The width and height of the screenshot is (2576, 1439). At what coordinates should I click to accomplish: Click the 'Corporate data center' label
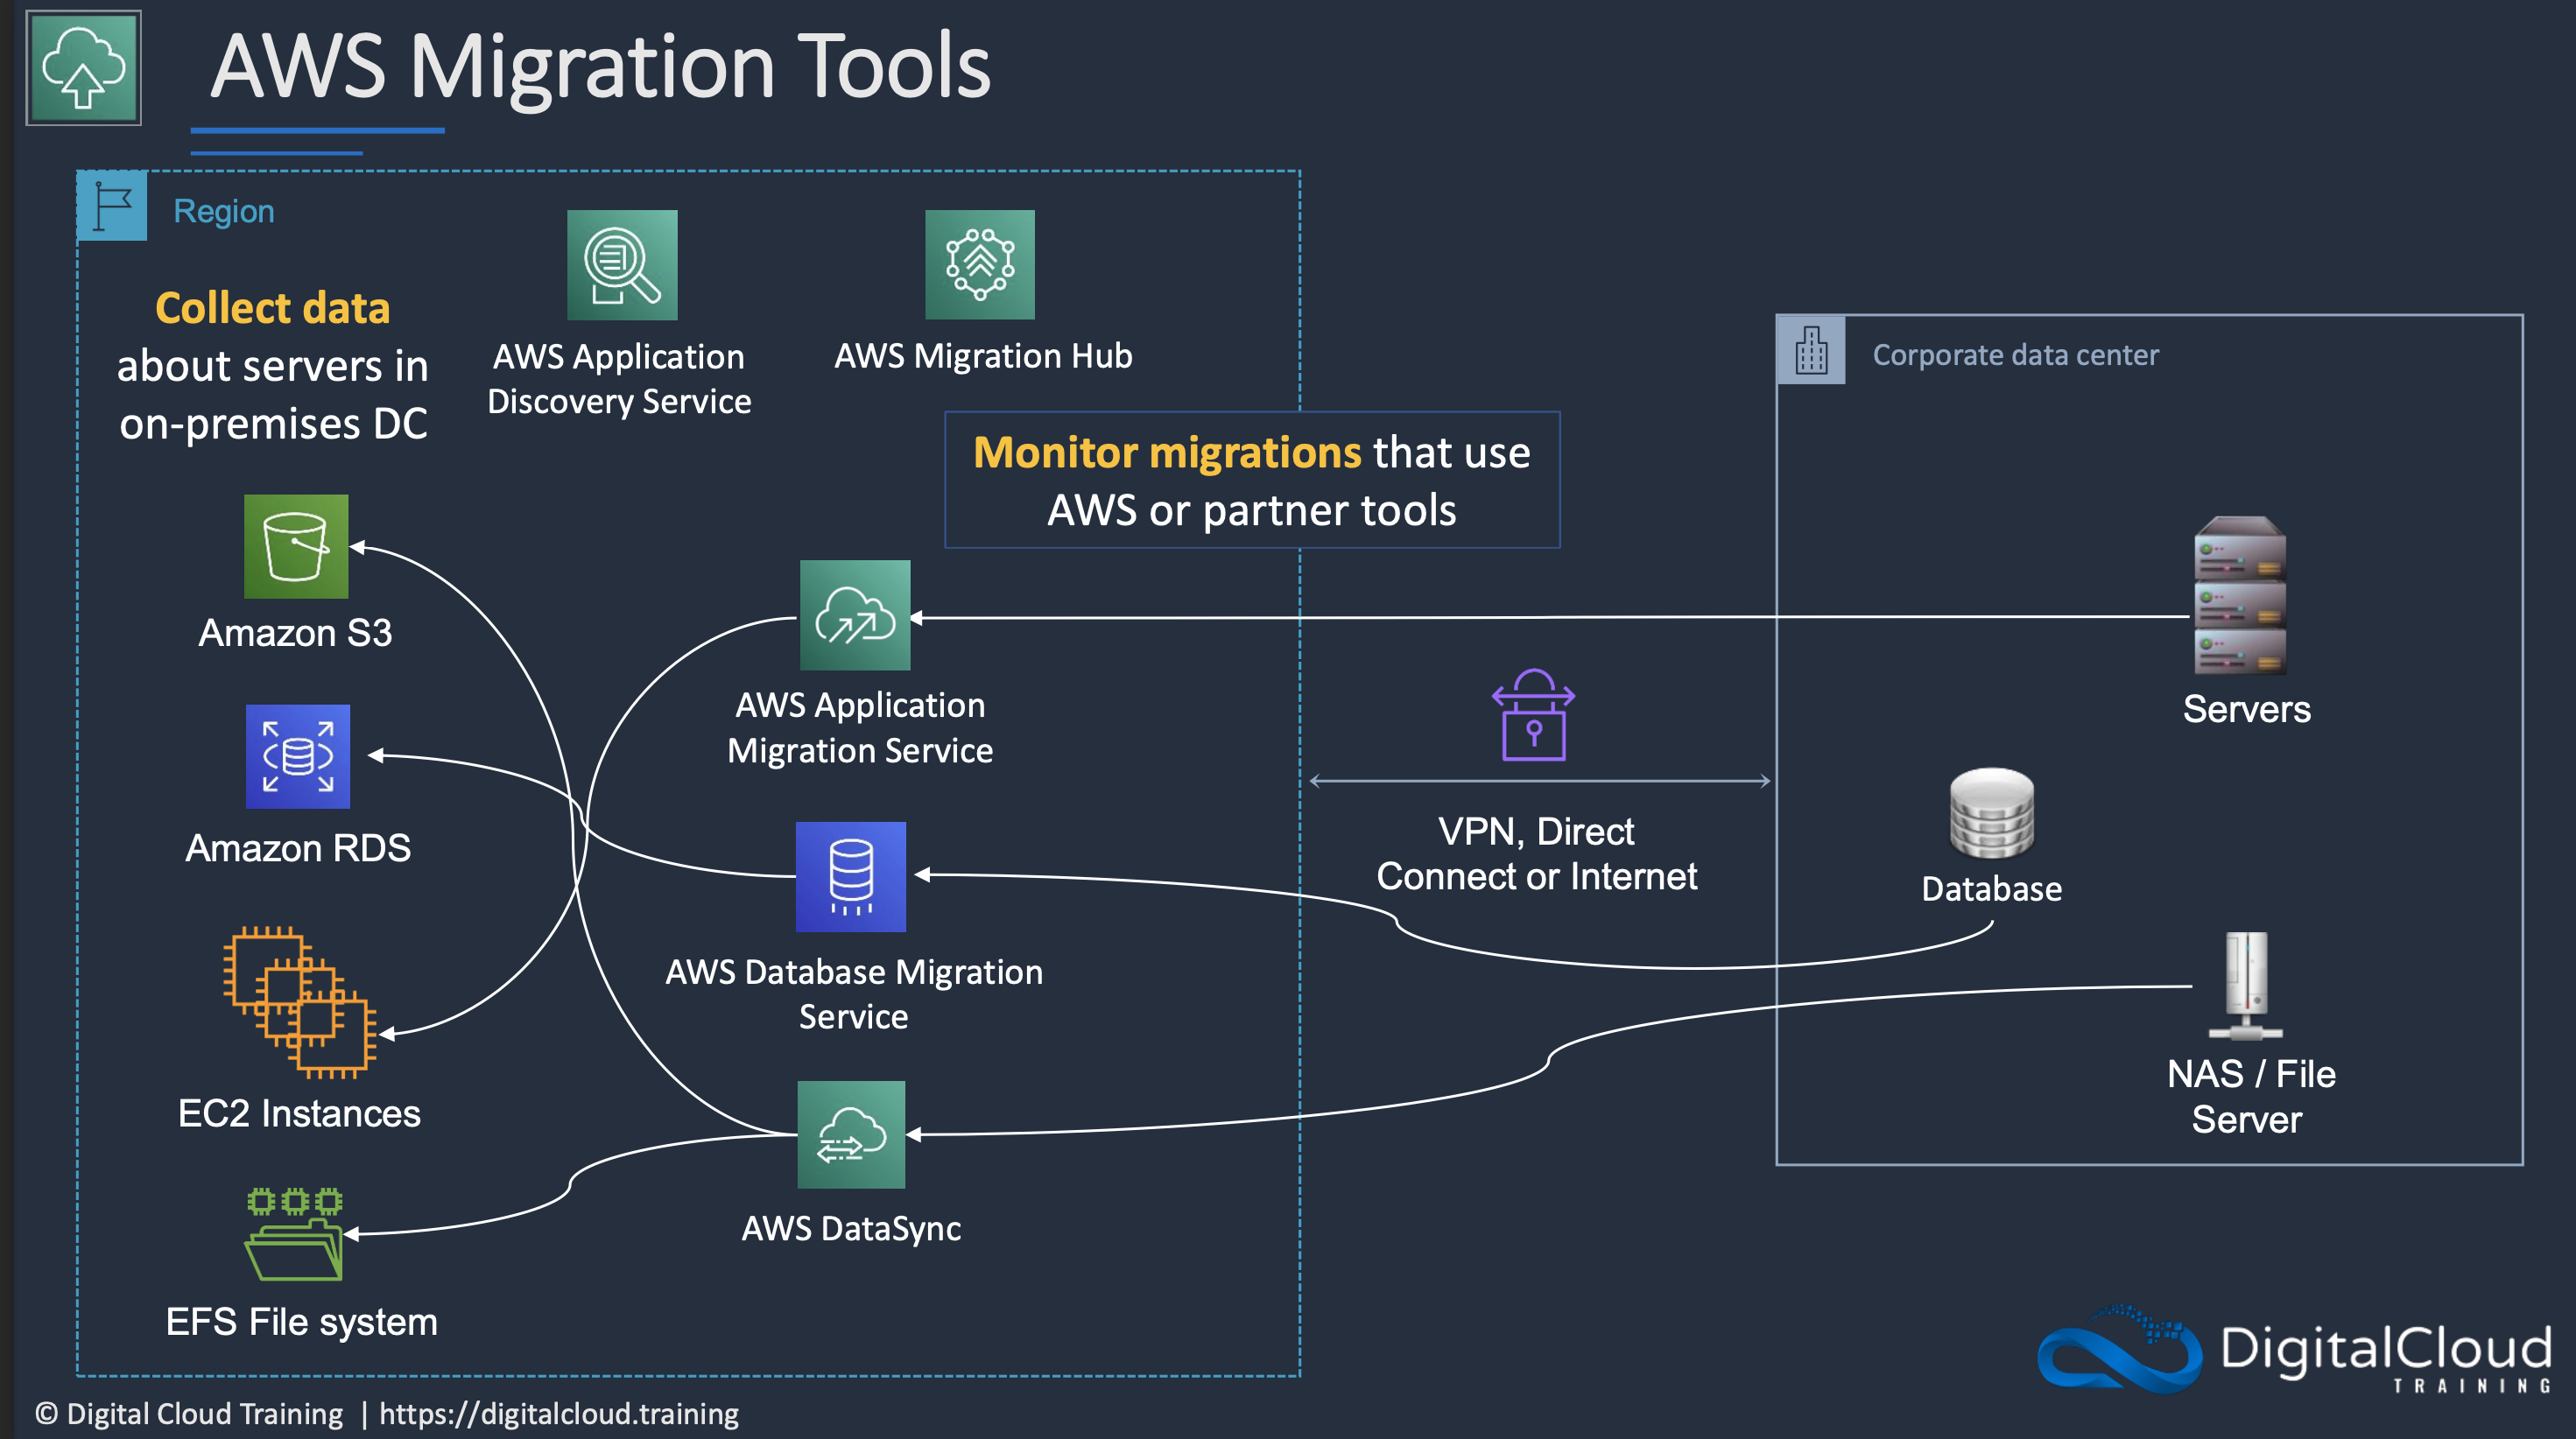[x=2015, y=355]
